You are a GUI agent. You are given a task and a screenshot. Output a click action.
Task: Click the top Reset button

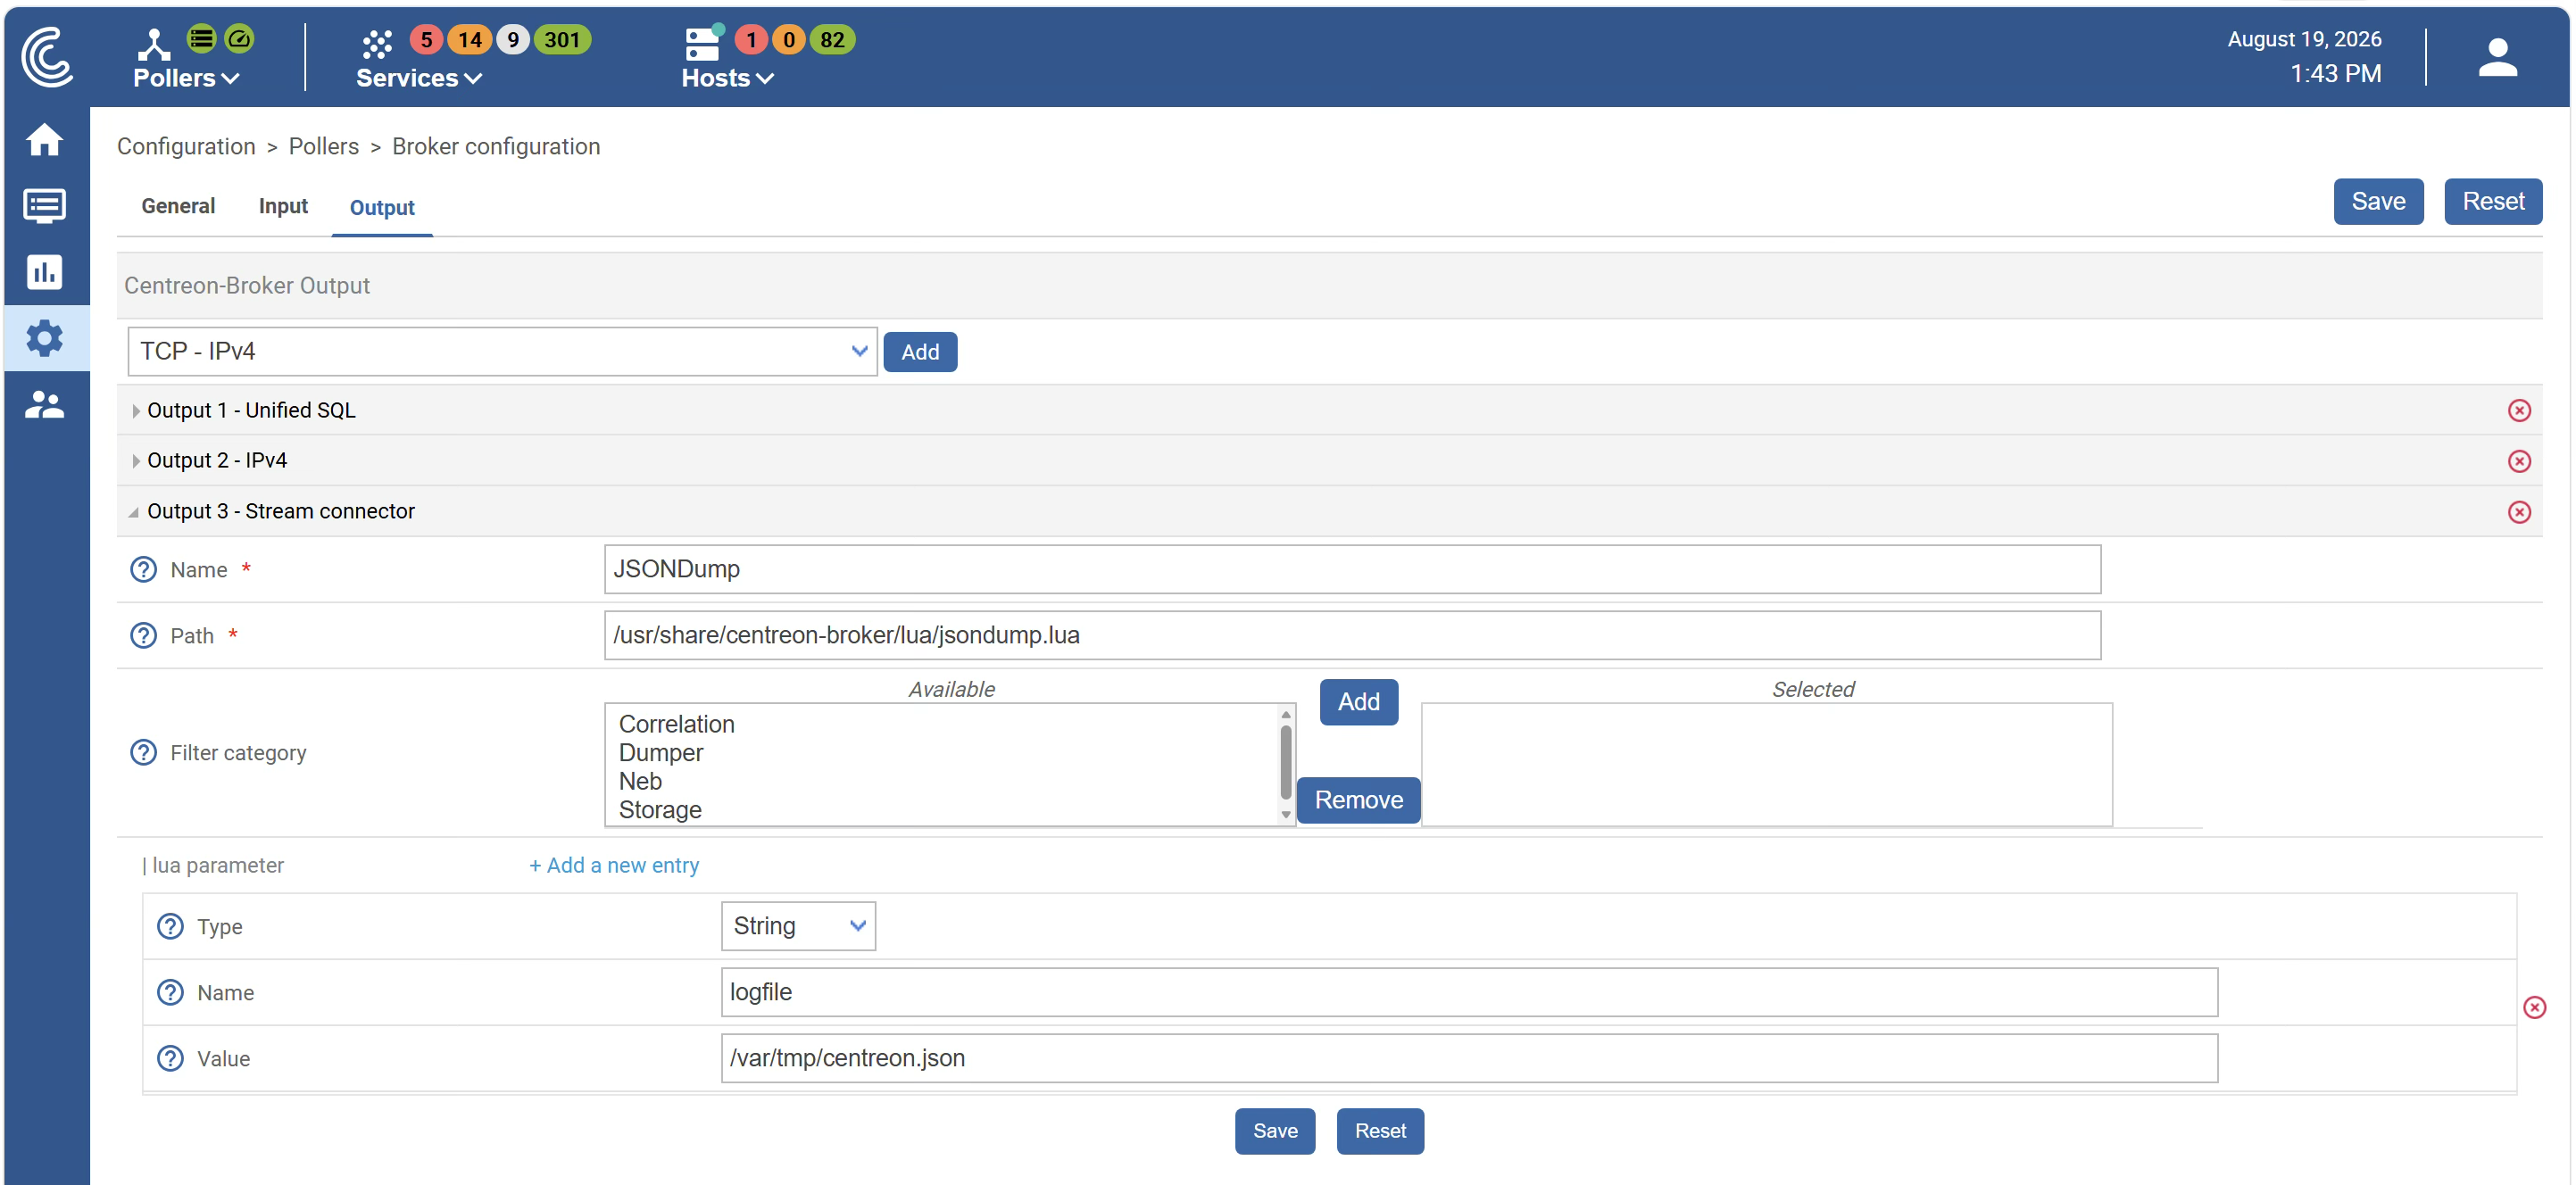pyautogui.click(x=2493, y=202)
